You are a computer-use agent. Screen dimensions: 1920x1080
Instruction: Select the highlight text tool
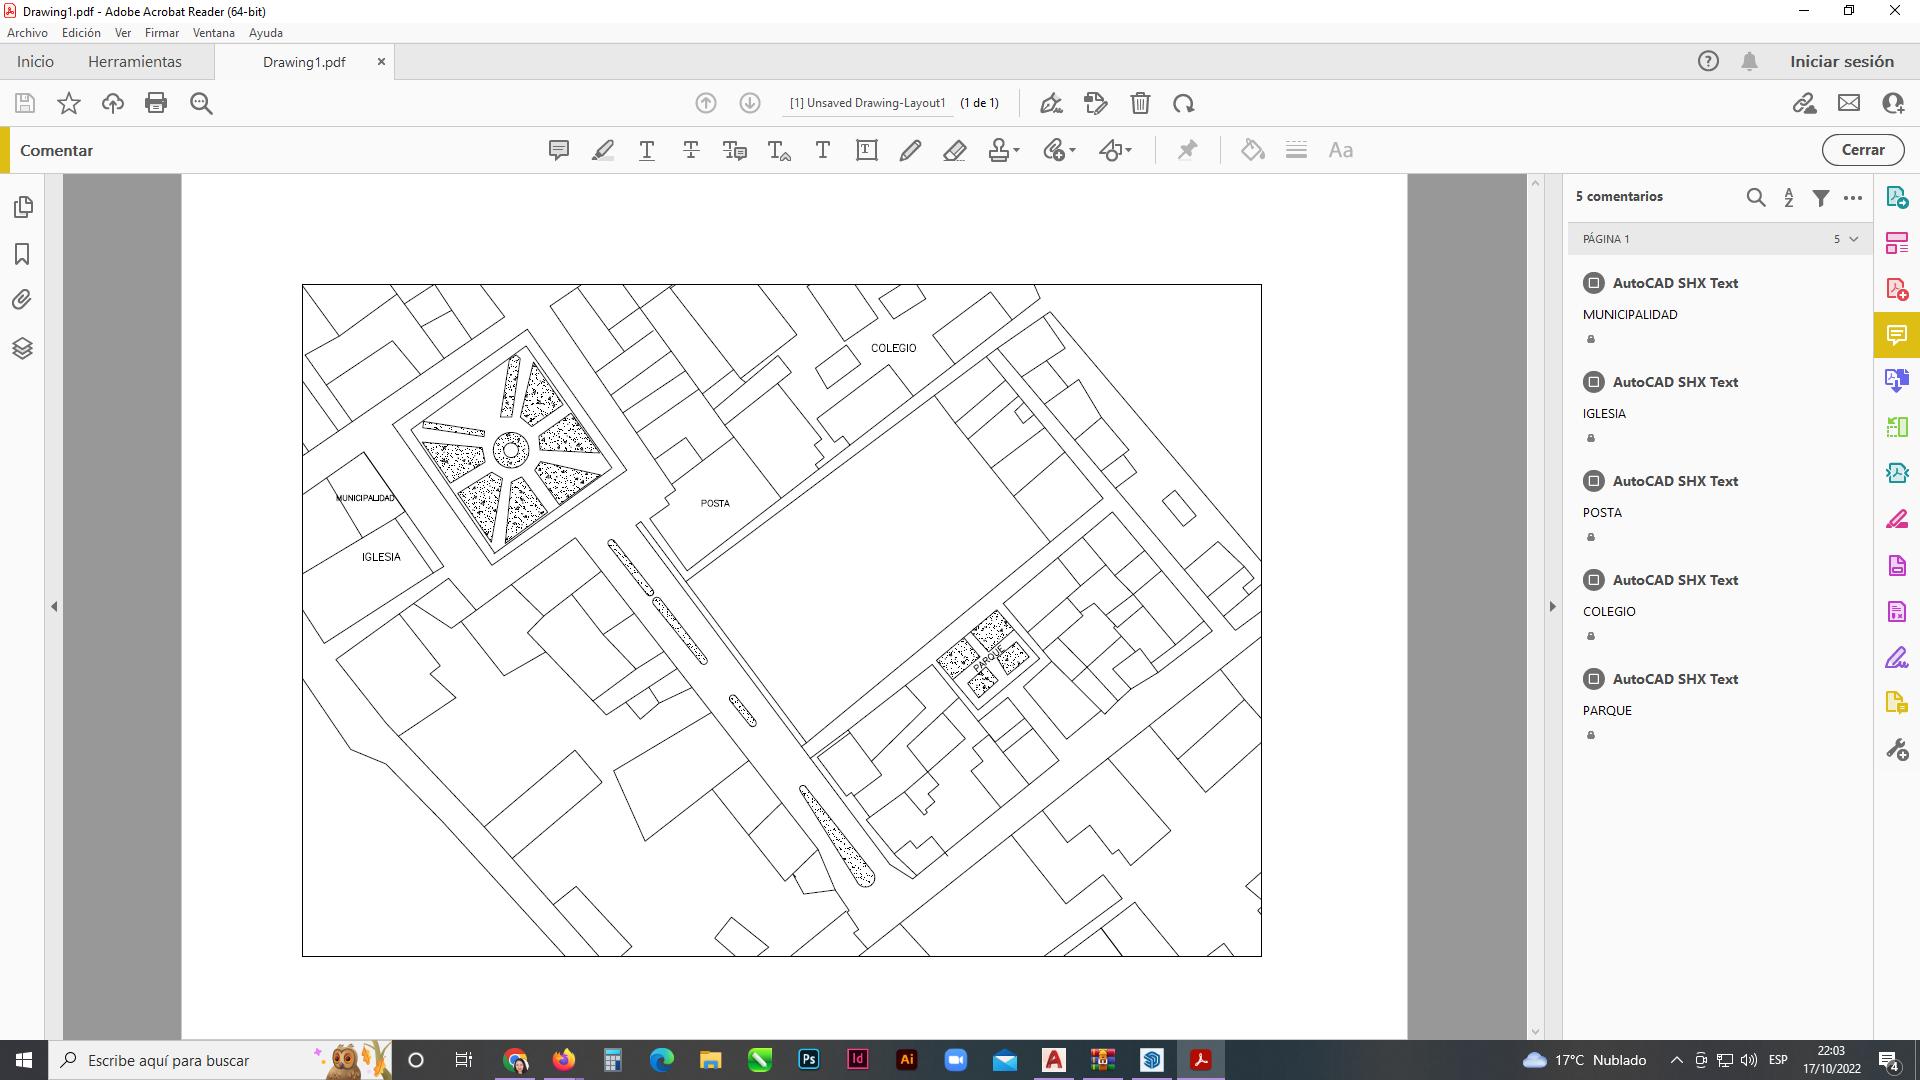point(603,151)
